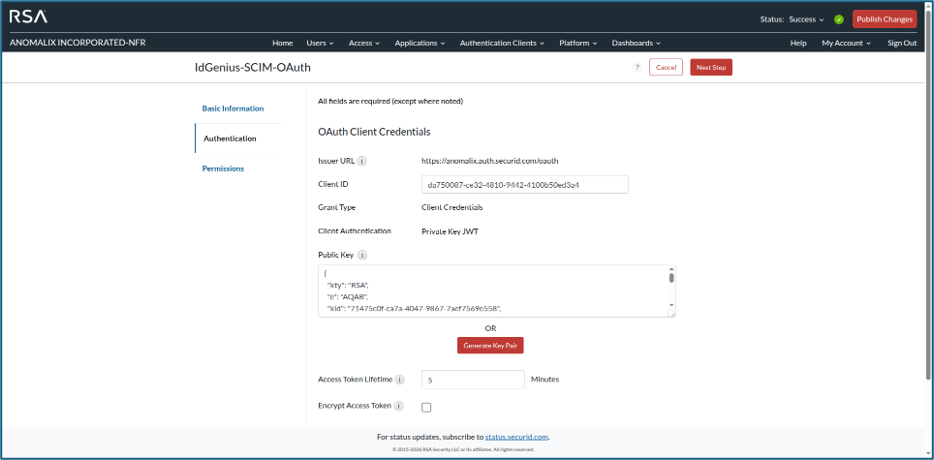934x460 pixels.
Task: Click the Public Key scrollbar up arrow
Action: (x=671, y=269)
